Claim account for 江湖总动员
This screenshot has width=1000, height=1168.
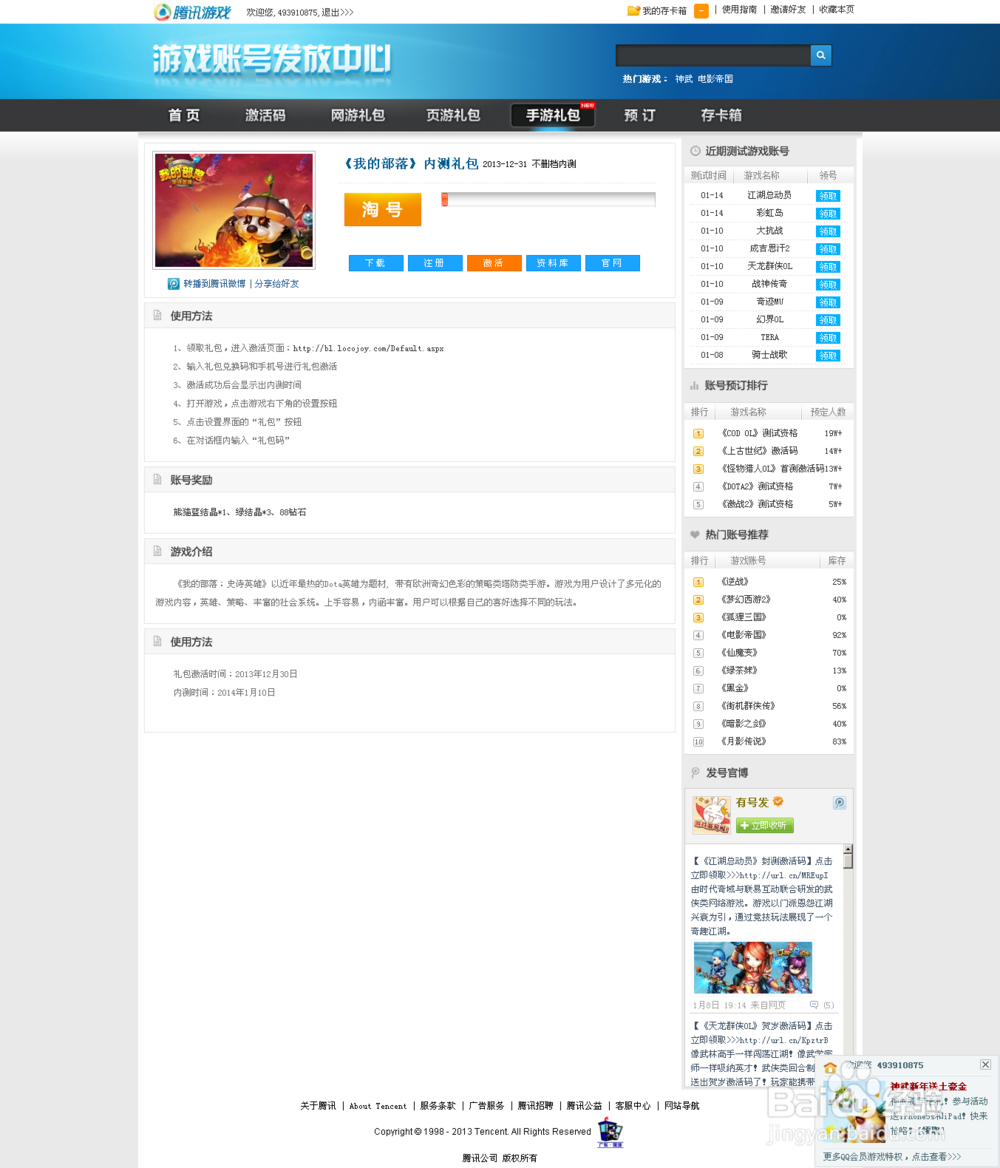click(827, 196)
